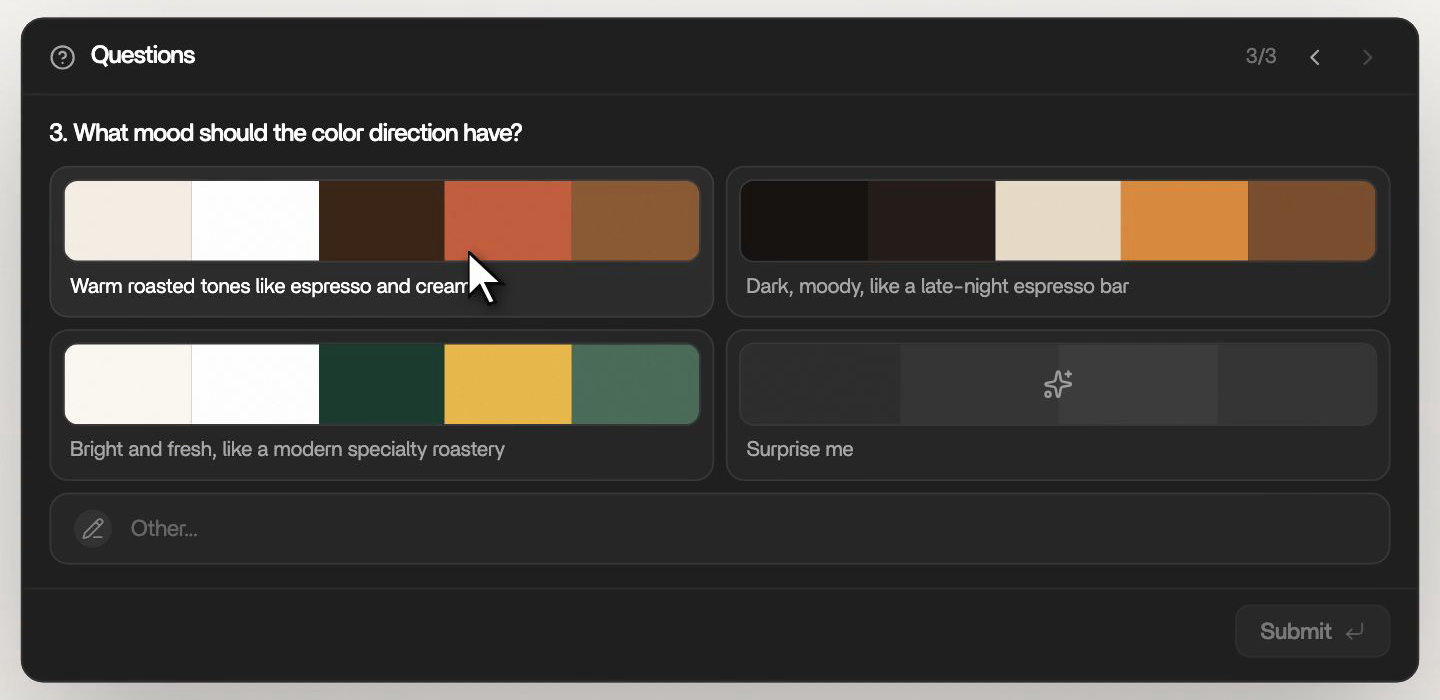This screenshot has width=1440, height=700.
Task: Go to the previous question arrow
Action: [1315, 57]
